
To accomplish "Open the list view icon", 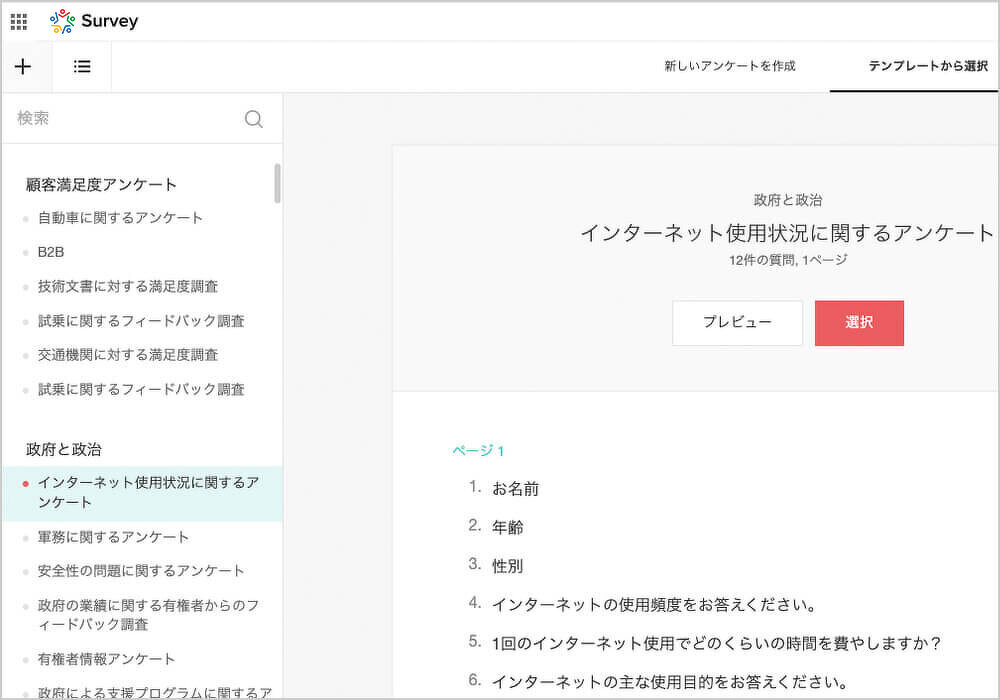I will click(x=82, y=67).
